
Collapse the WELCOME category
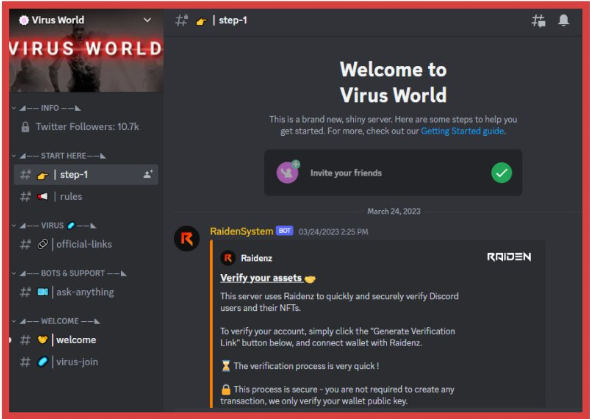pos(56,321)
